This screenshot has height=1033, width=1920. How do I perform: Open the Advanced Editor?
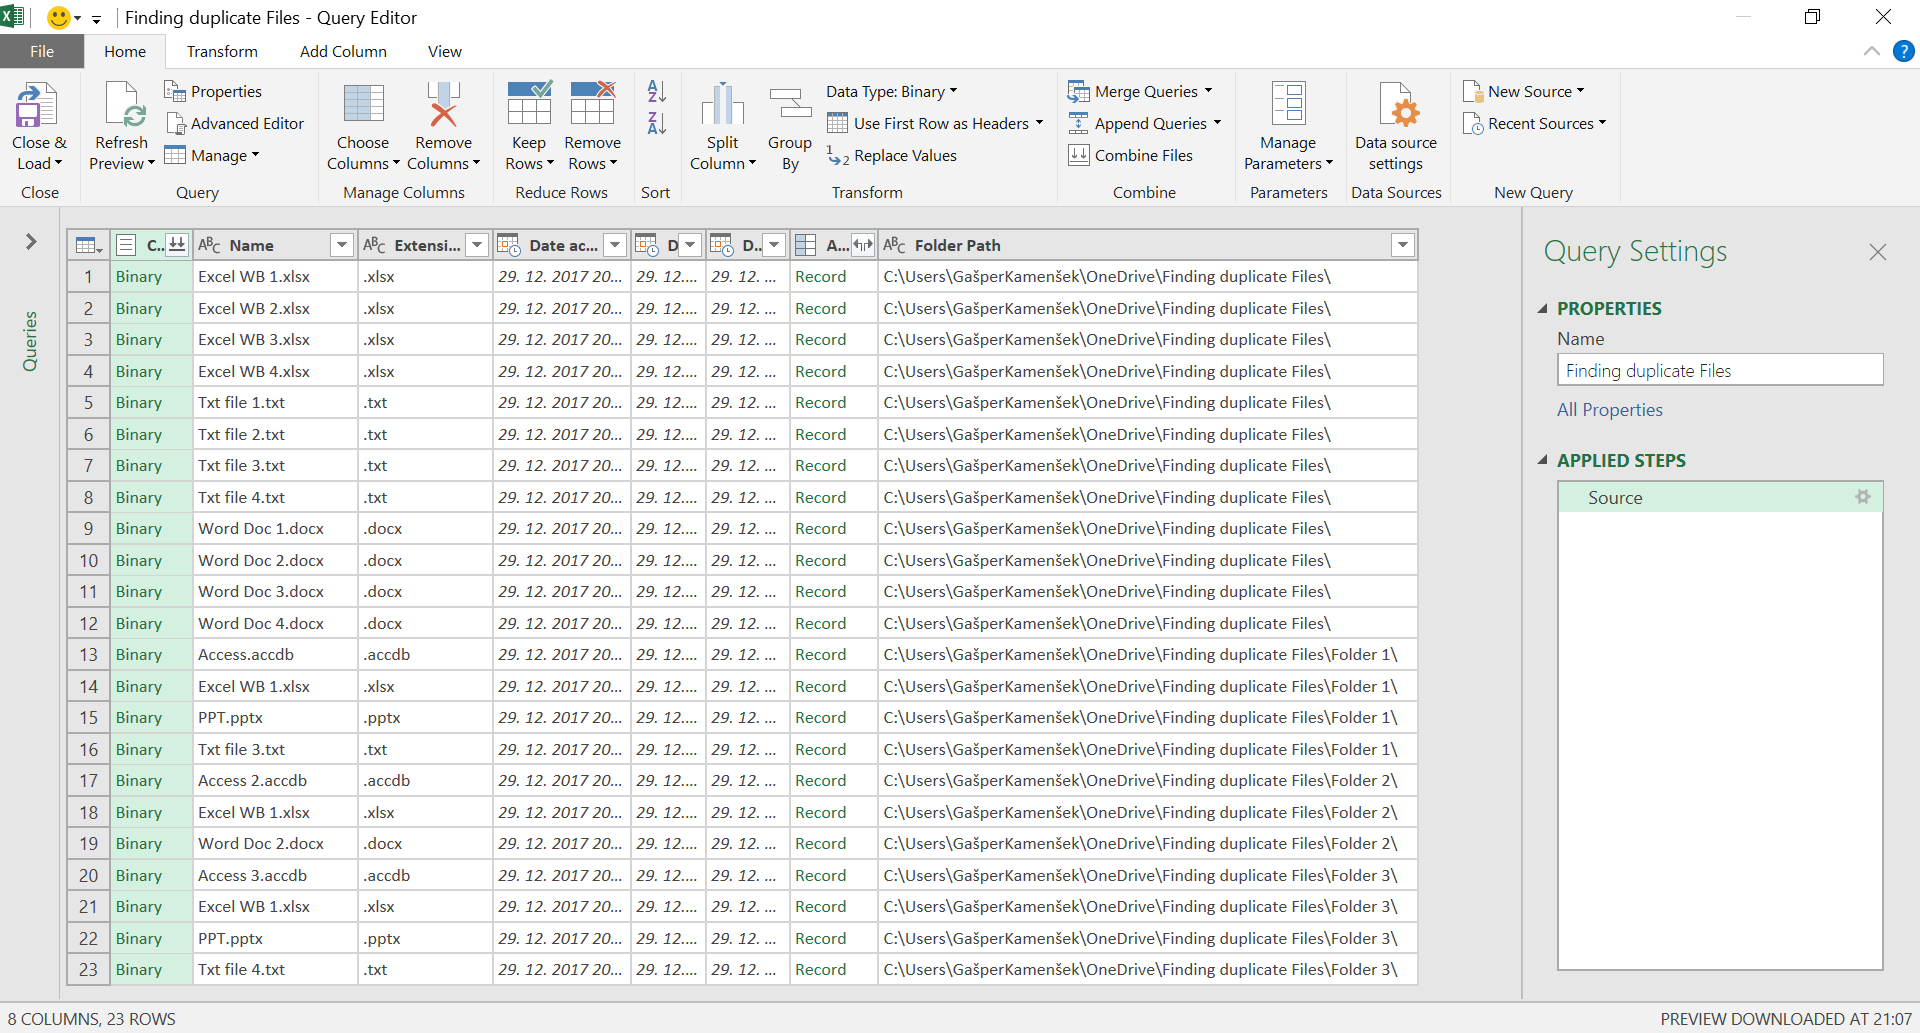click(235, 123)
